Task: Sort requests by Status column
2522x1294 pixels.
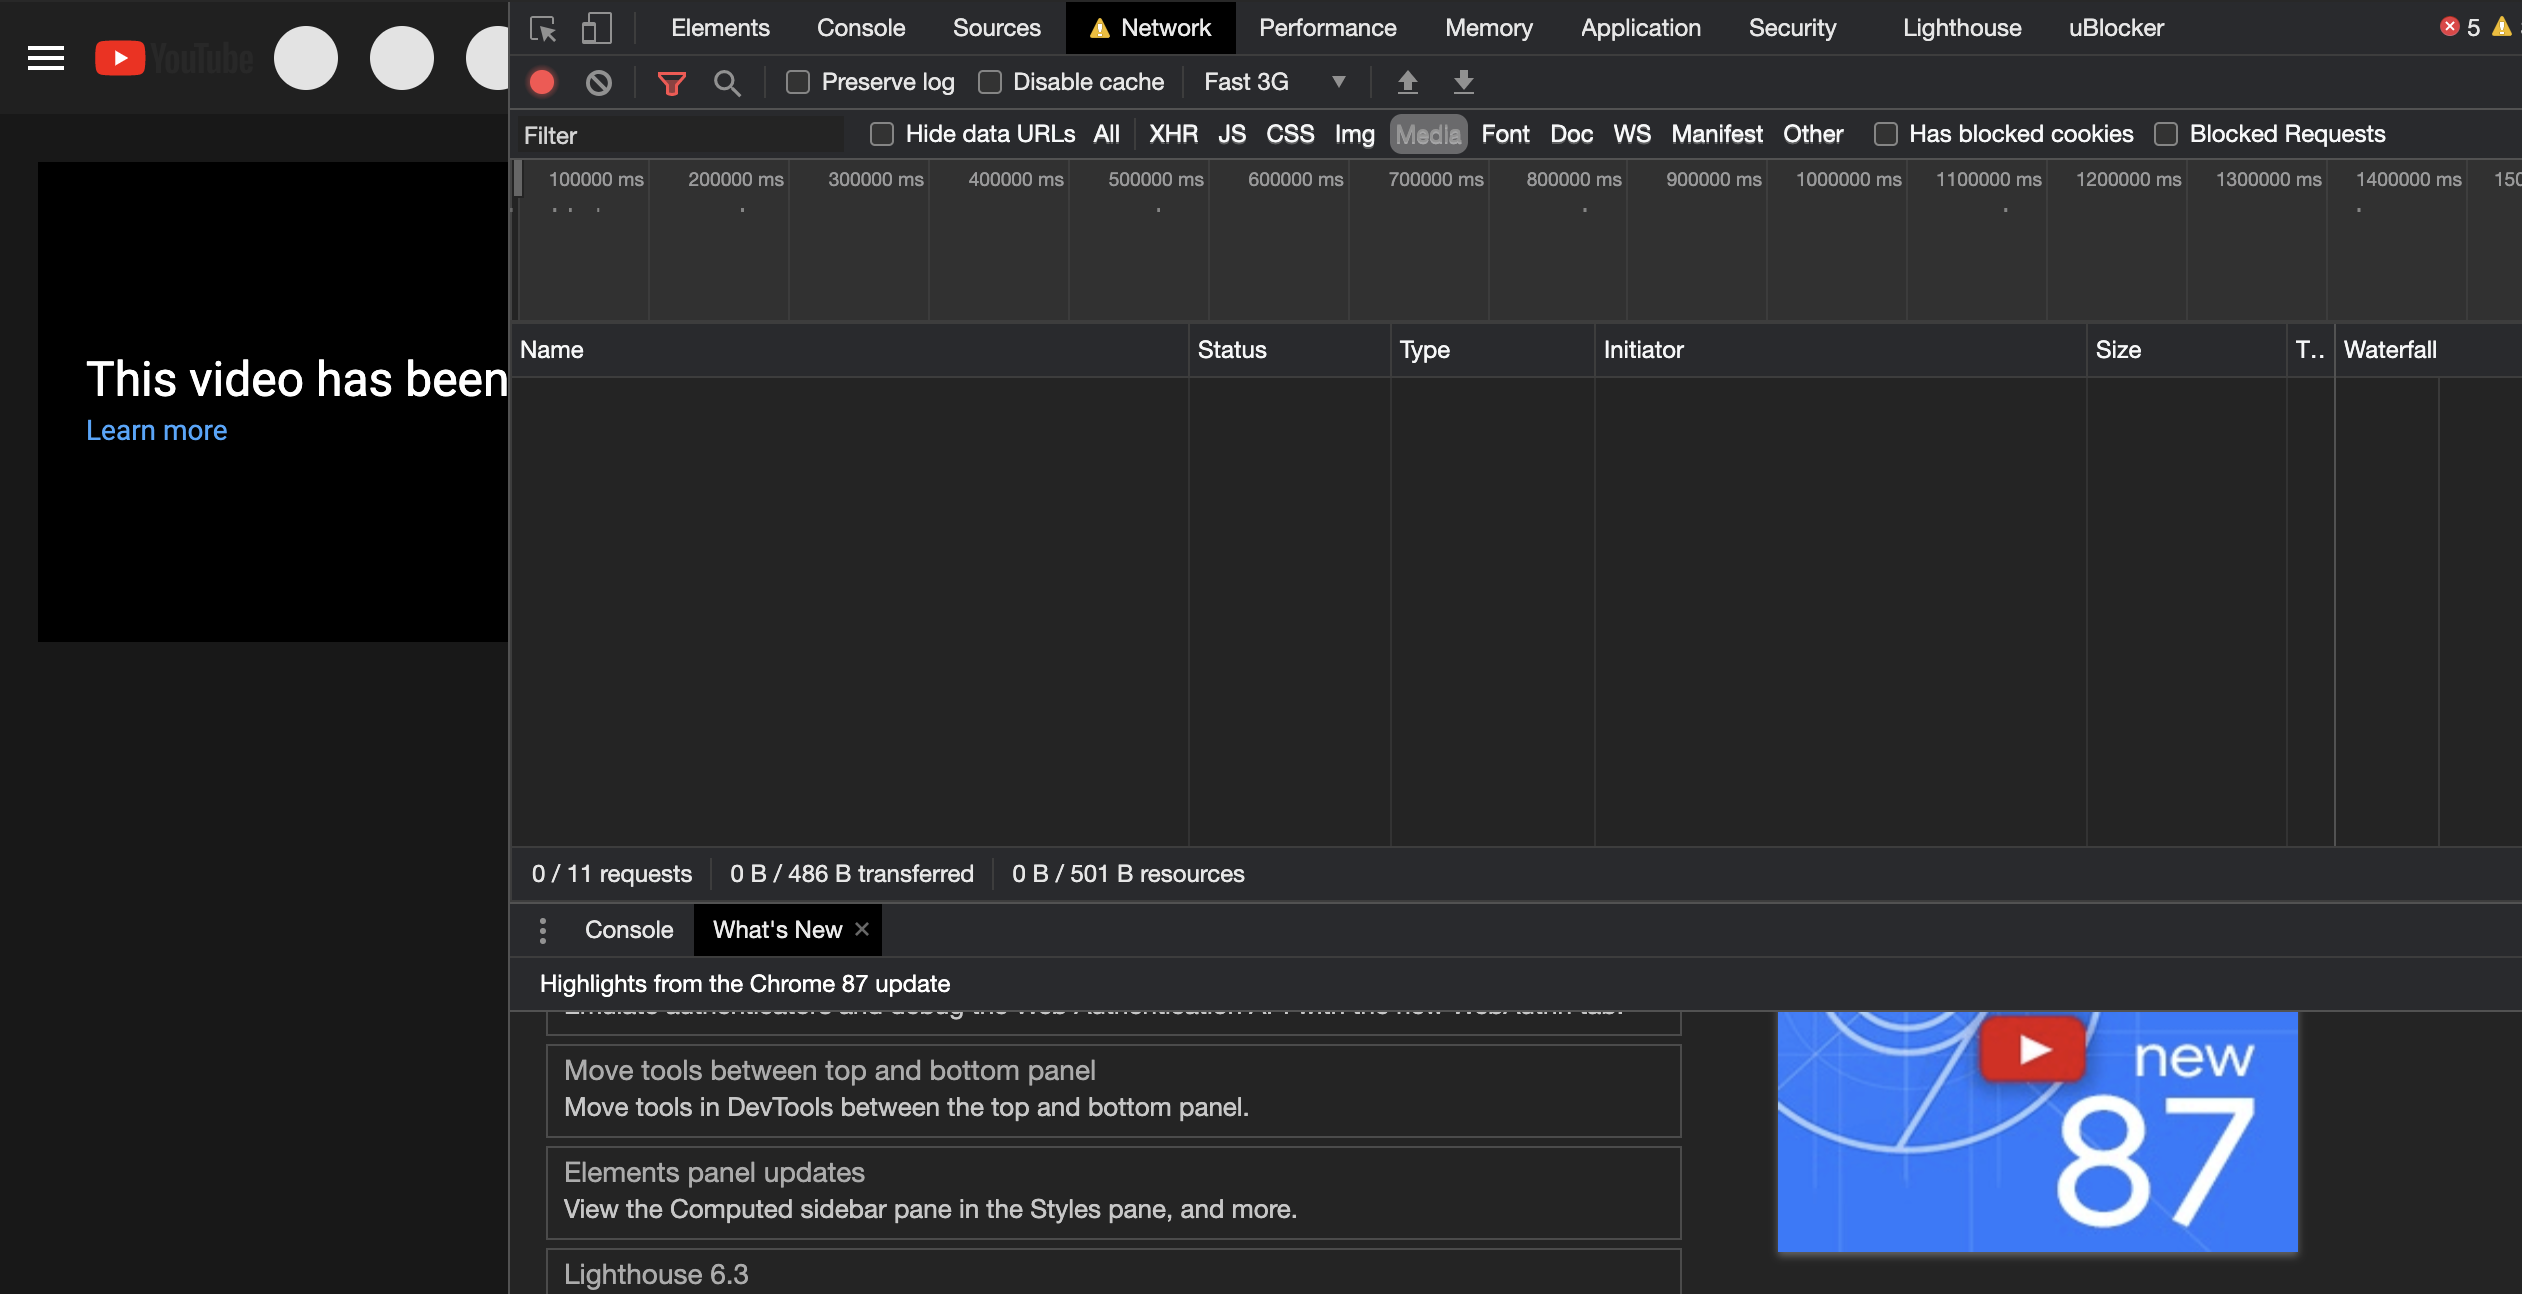Action: pyautogui.click(x=1290, y=350)
